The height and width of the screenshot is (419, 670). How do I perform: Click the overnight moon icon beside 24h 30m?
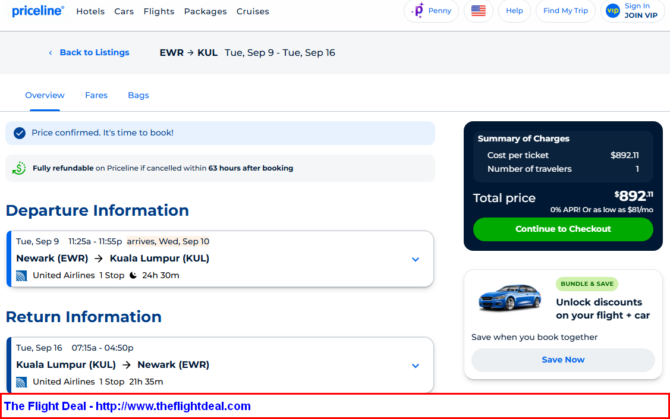(133, 275)
